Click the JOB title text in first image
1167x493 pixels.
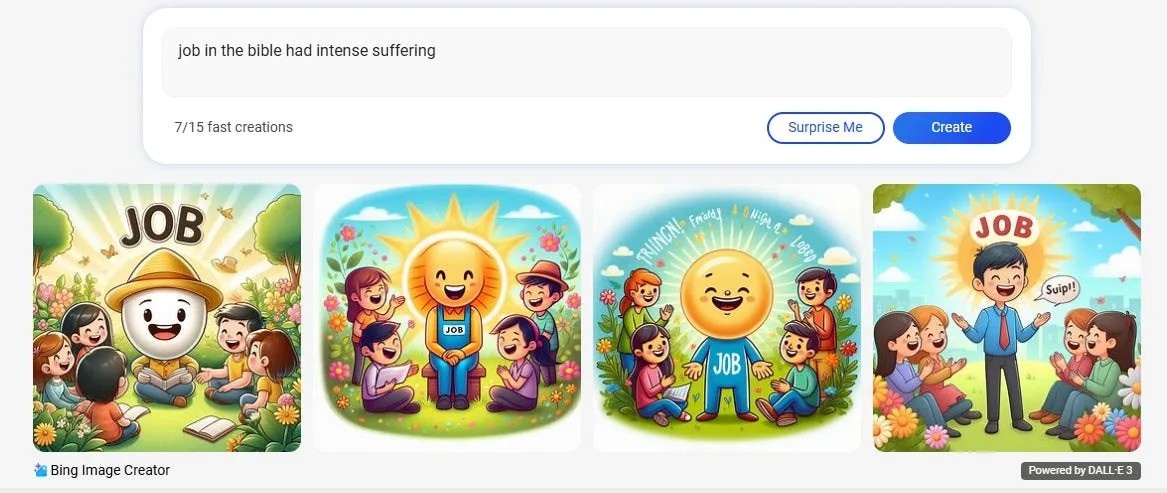(x=162, y=226)
